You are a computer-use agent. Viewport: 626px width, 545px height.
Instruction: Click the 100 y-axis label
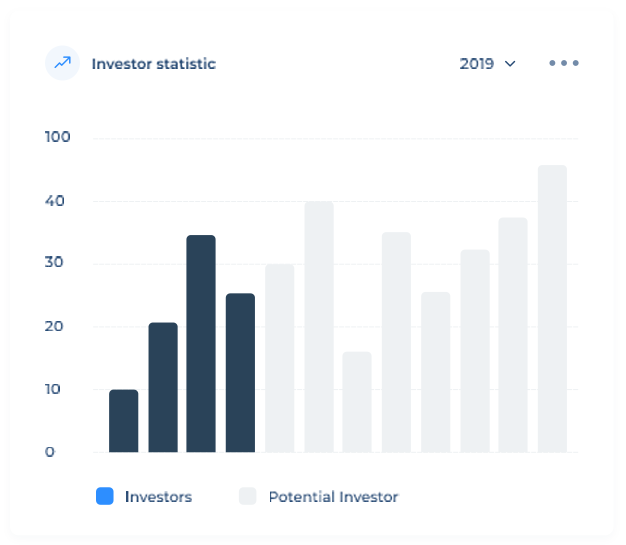coord(58,137)
